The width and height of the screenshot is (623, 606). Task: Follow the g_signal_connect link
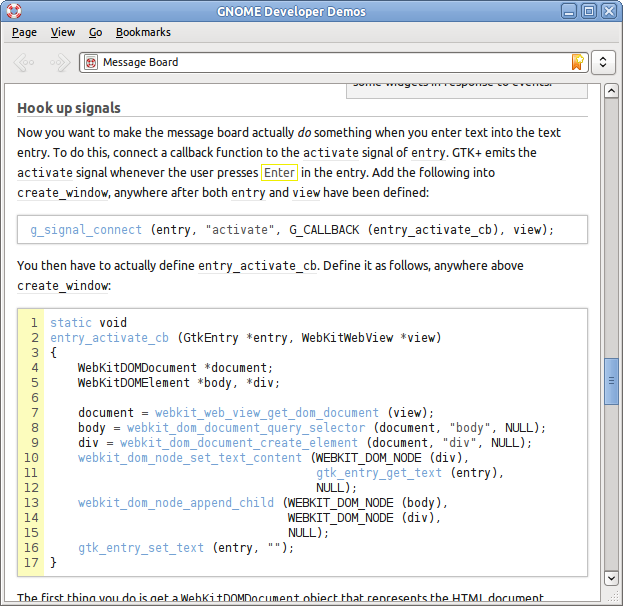[86, 230]
